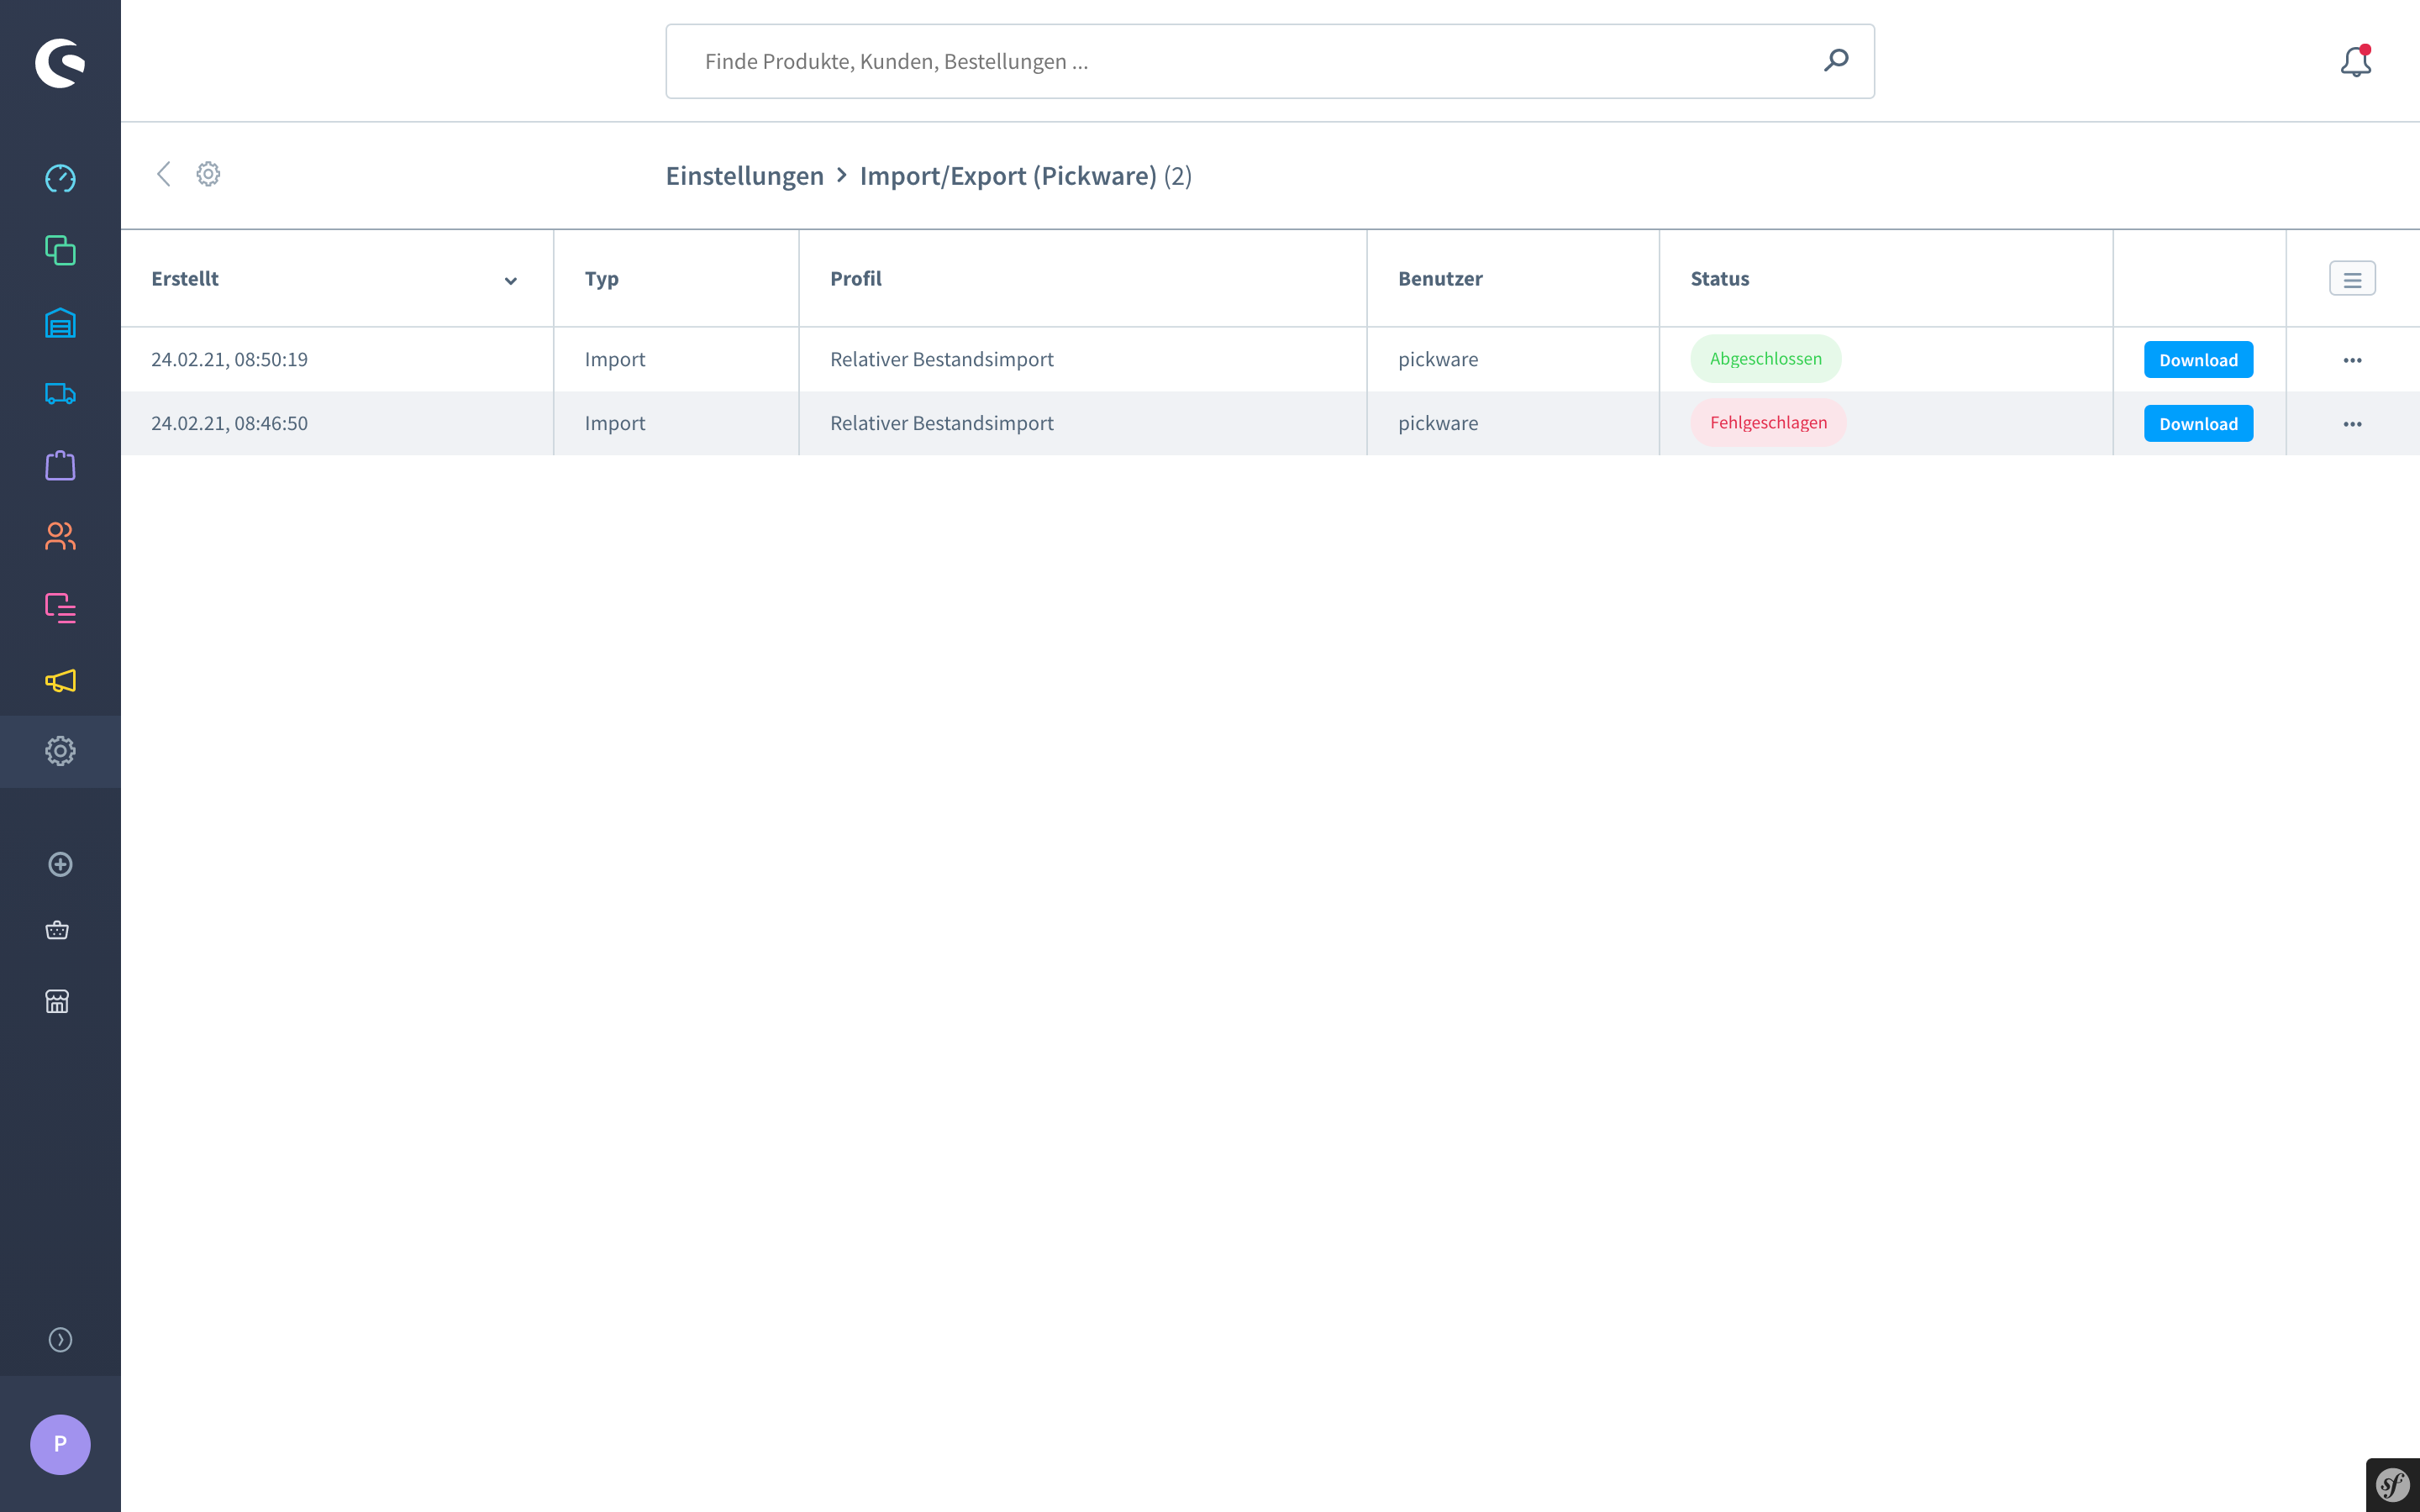Click the search magnifier icon
This screenshot has height=1512, width=2420.
click(1835, 60)
